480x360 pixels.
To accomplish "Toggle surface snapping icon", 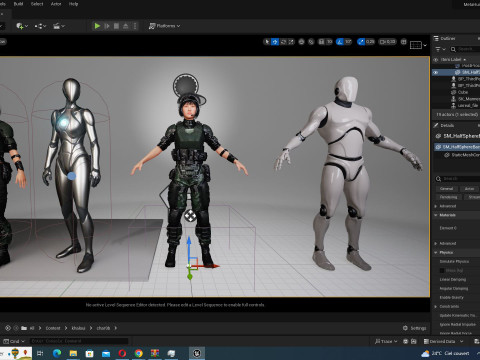I will click(x=311, y=42).
